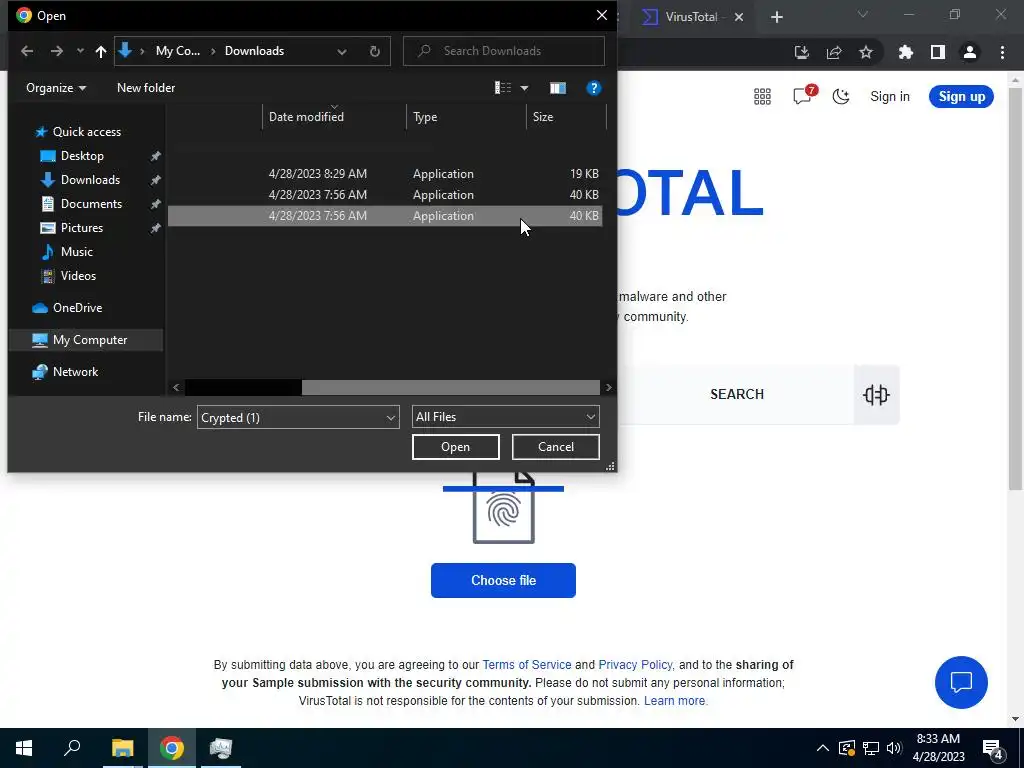
Task: Open the Organize menu
Action: 56,88
